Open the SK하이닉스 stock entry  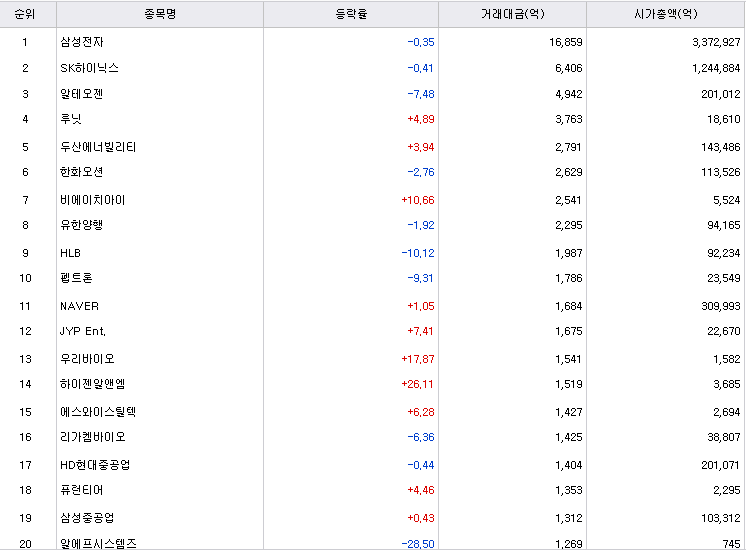tap(89, 68)
